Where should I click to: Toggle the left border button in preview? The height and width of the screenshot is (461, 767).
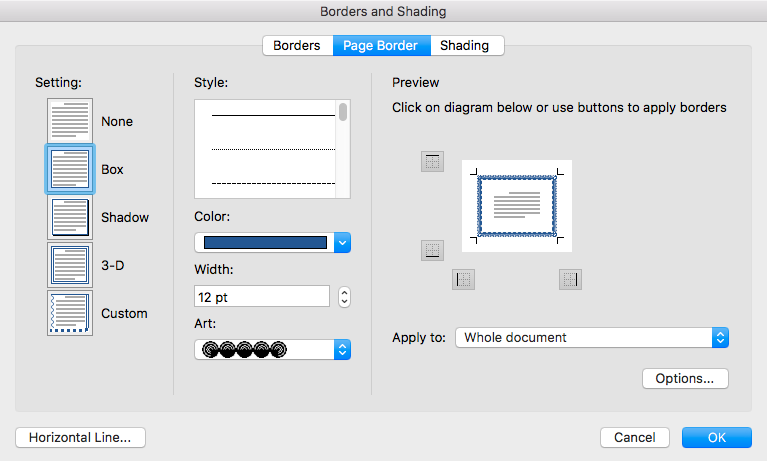463,279
